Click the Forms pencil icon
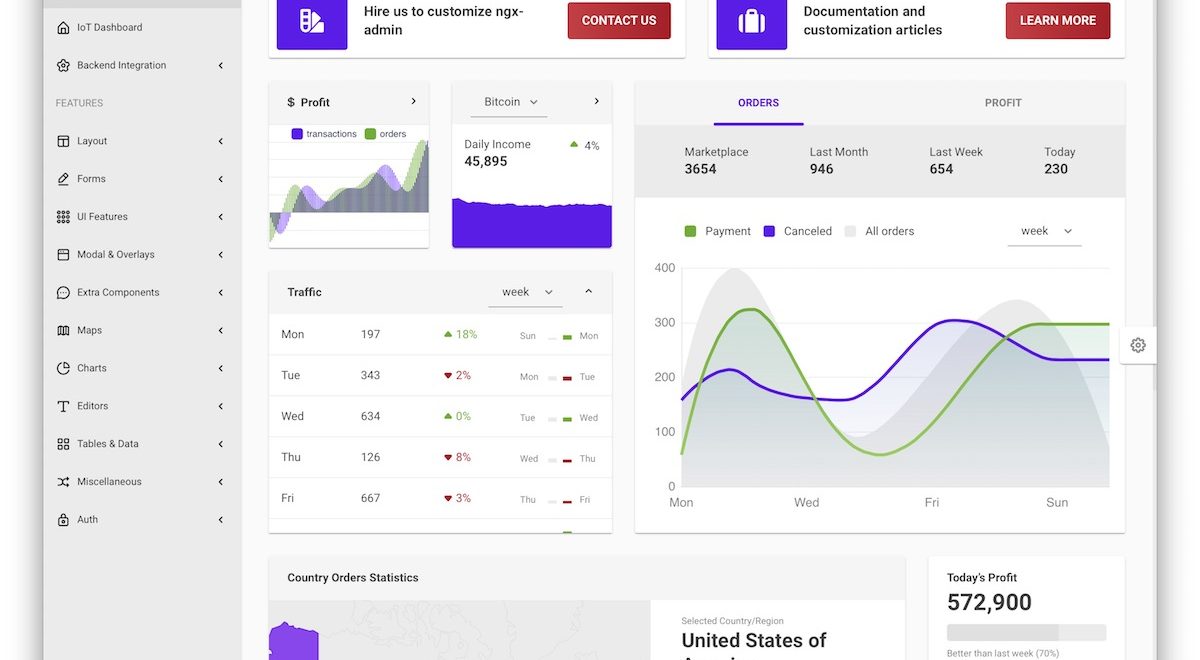The image size is (1200, 660). 63,179
